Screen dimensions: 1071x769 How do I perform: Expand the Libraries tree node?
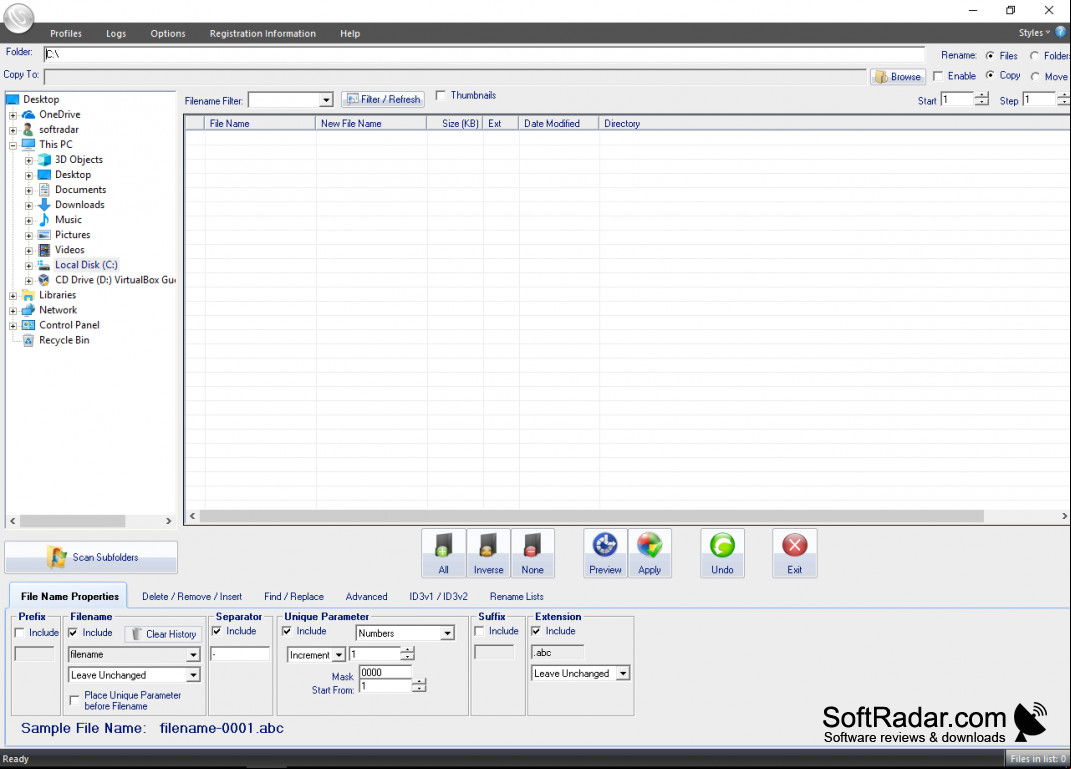12,295
